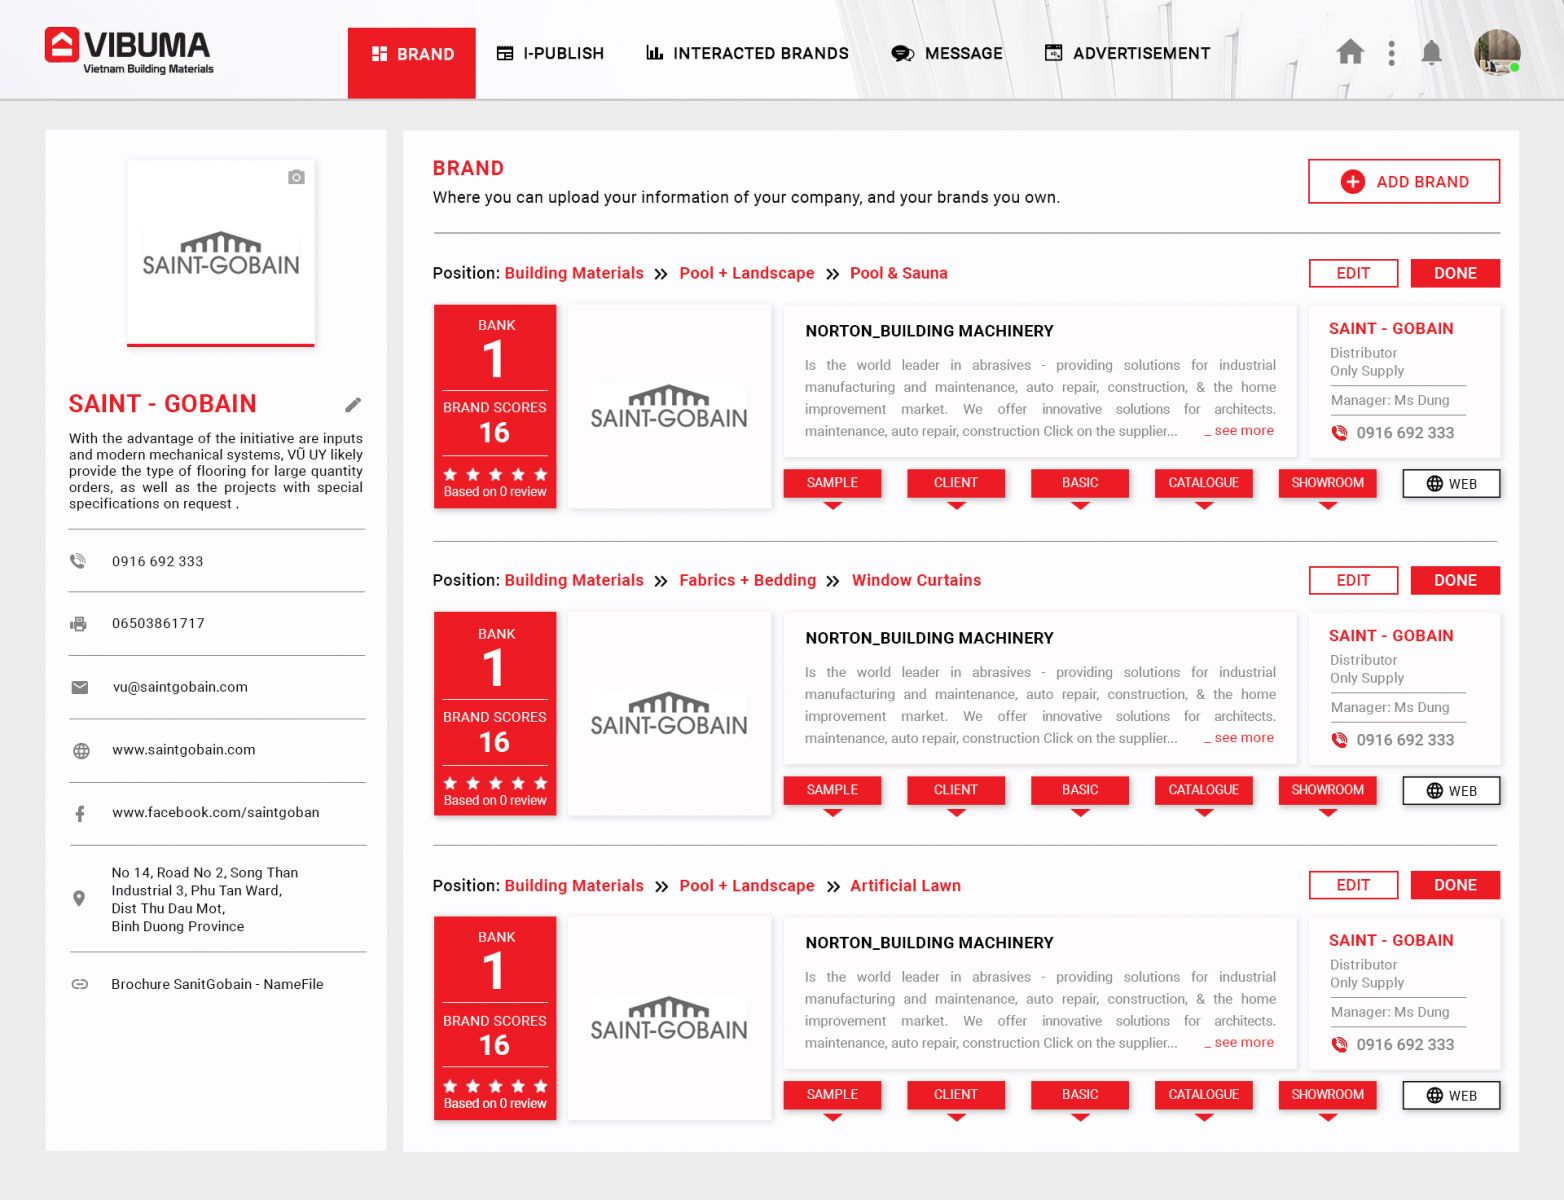
Task: Expand SAMPLE in Pool & Sauna card
Action: point(832,484)
